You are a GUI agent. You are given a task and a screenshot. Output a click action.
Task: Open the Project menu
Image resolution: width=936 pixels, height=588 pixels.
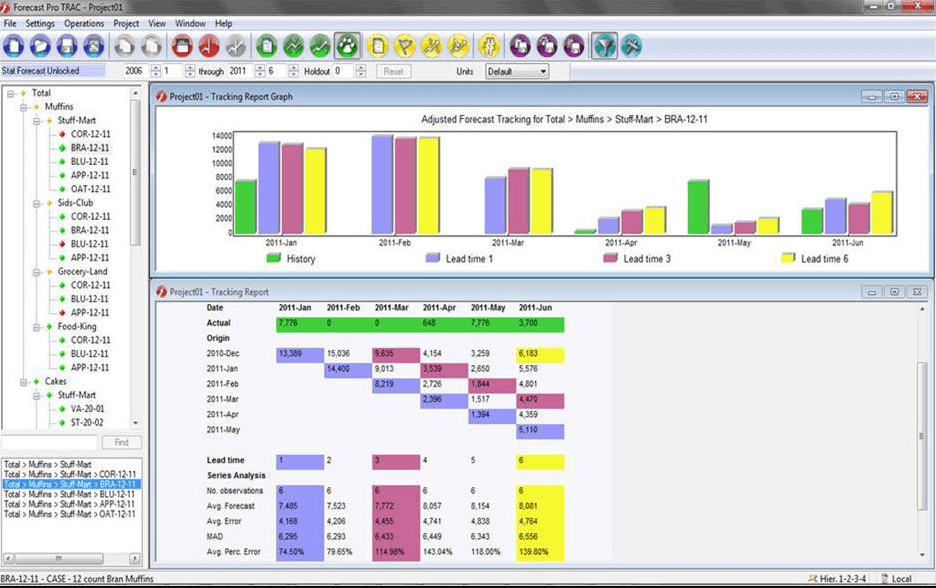[126, 23]
